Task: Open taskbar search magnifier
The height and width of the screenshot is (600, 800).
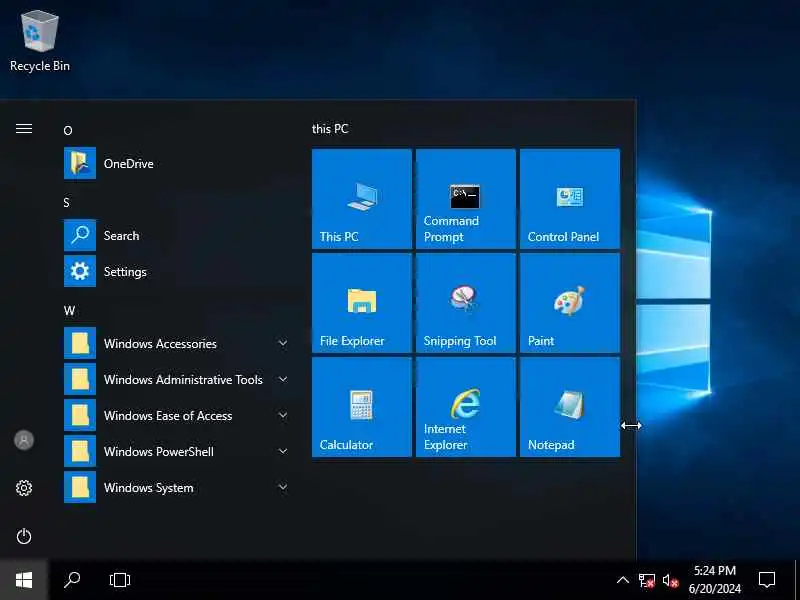Action: 72,580
